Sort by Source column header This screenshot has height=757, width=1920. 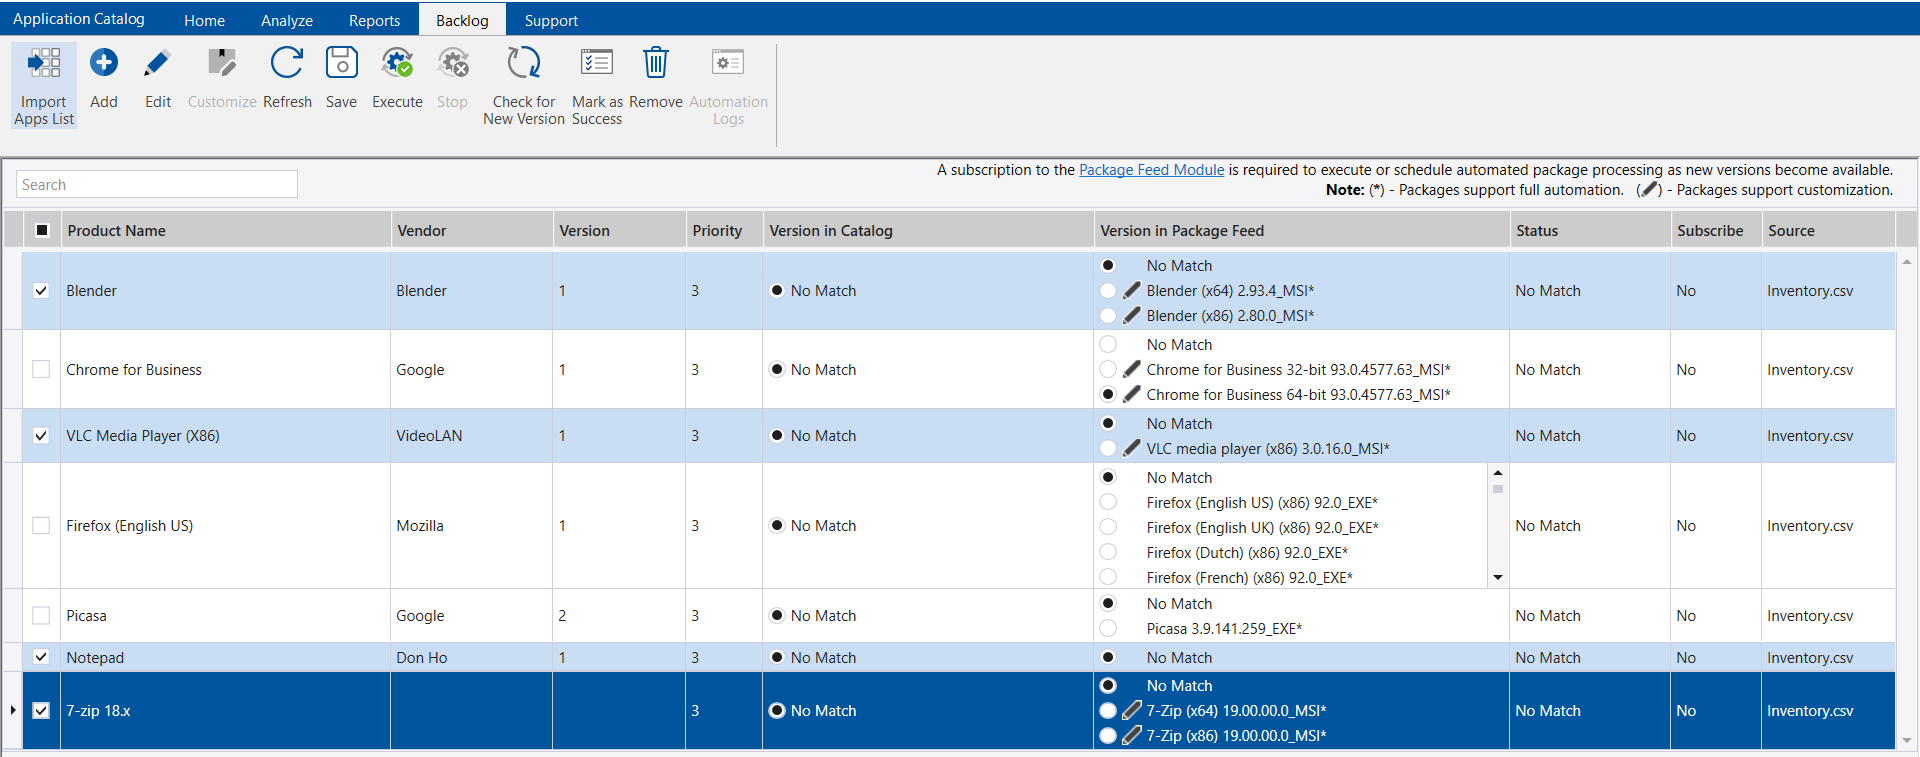click(1828, 230)
